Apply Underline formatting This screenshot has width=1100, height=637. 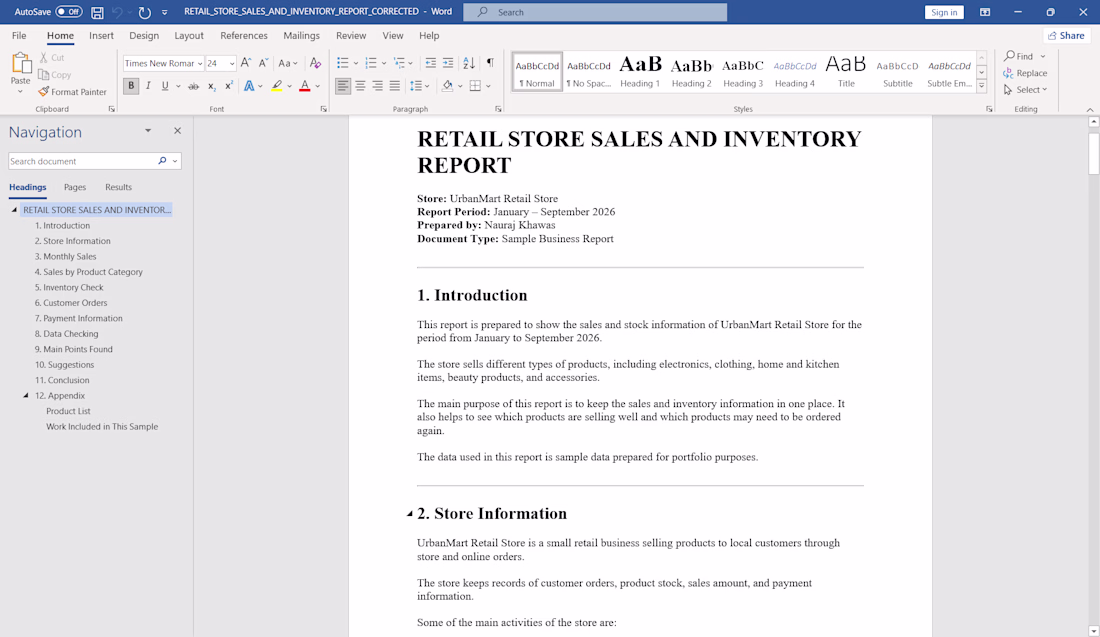165,86
